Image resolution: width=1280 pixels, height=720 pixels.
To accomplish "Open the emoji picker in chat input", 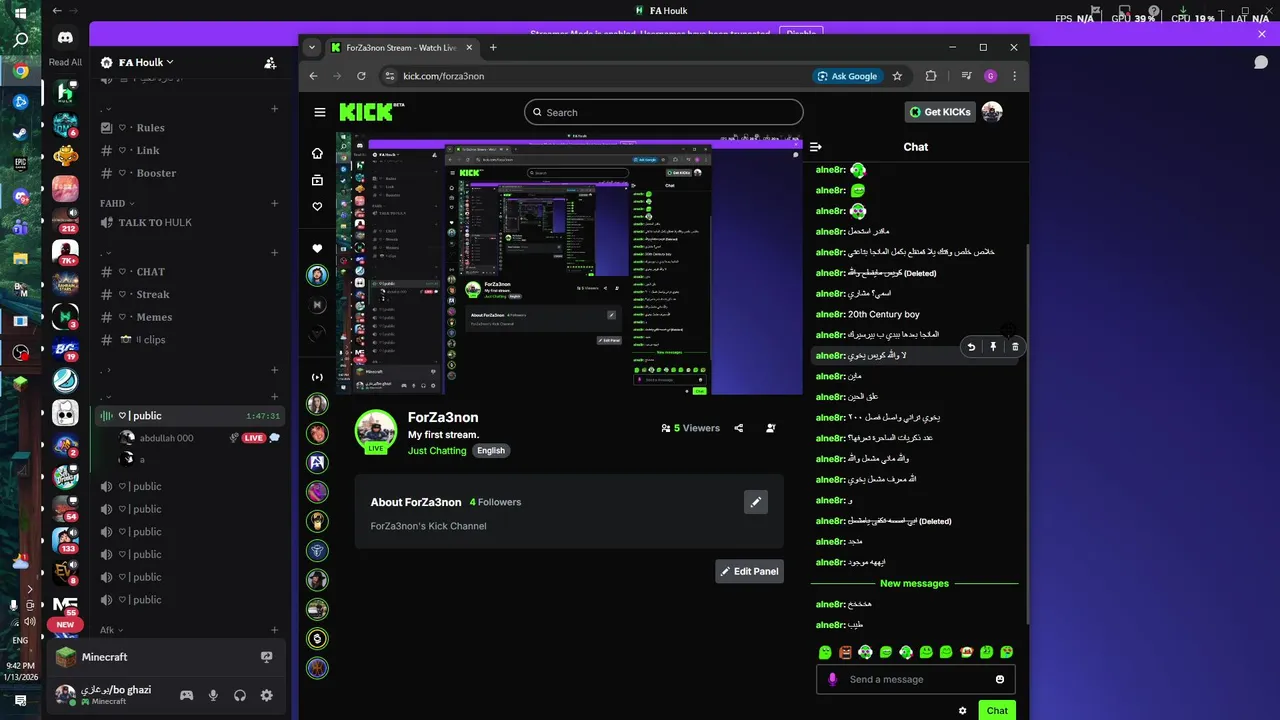I will coord(1000,679).
